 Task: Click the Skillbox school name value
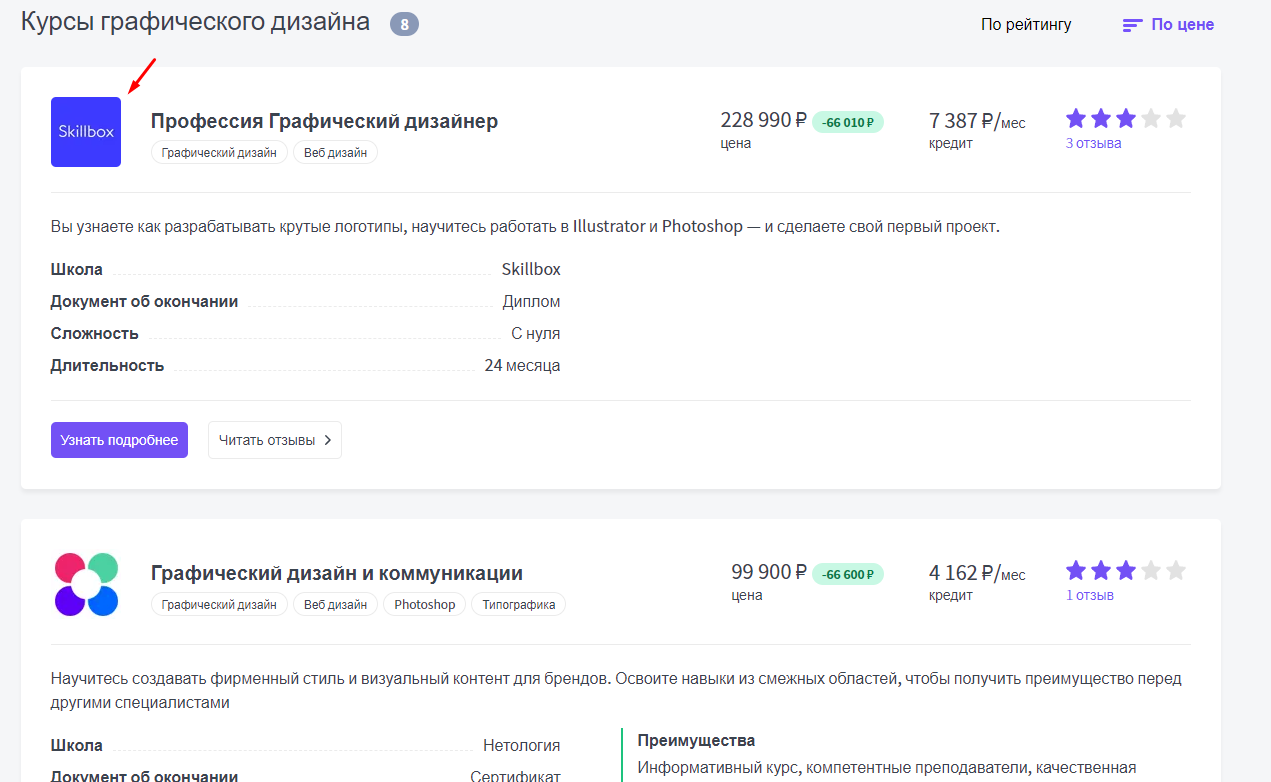pyautogui.click(x=531, y=269)
